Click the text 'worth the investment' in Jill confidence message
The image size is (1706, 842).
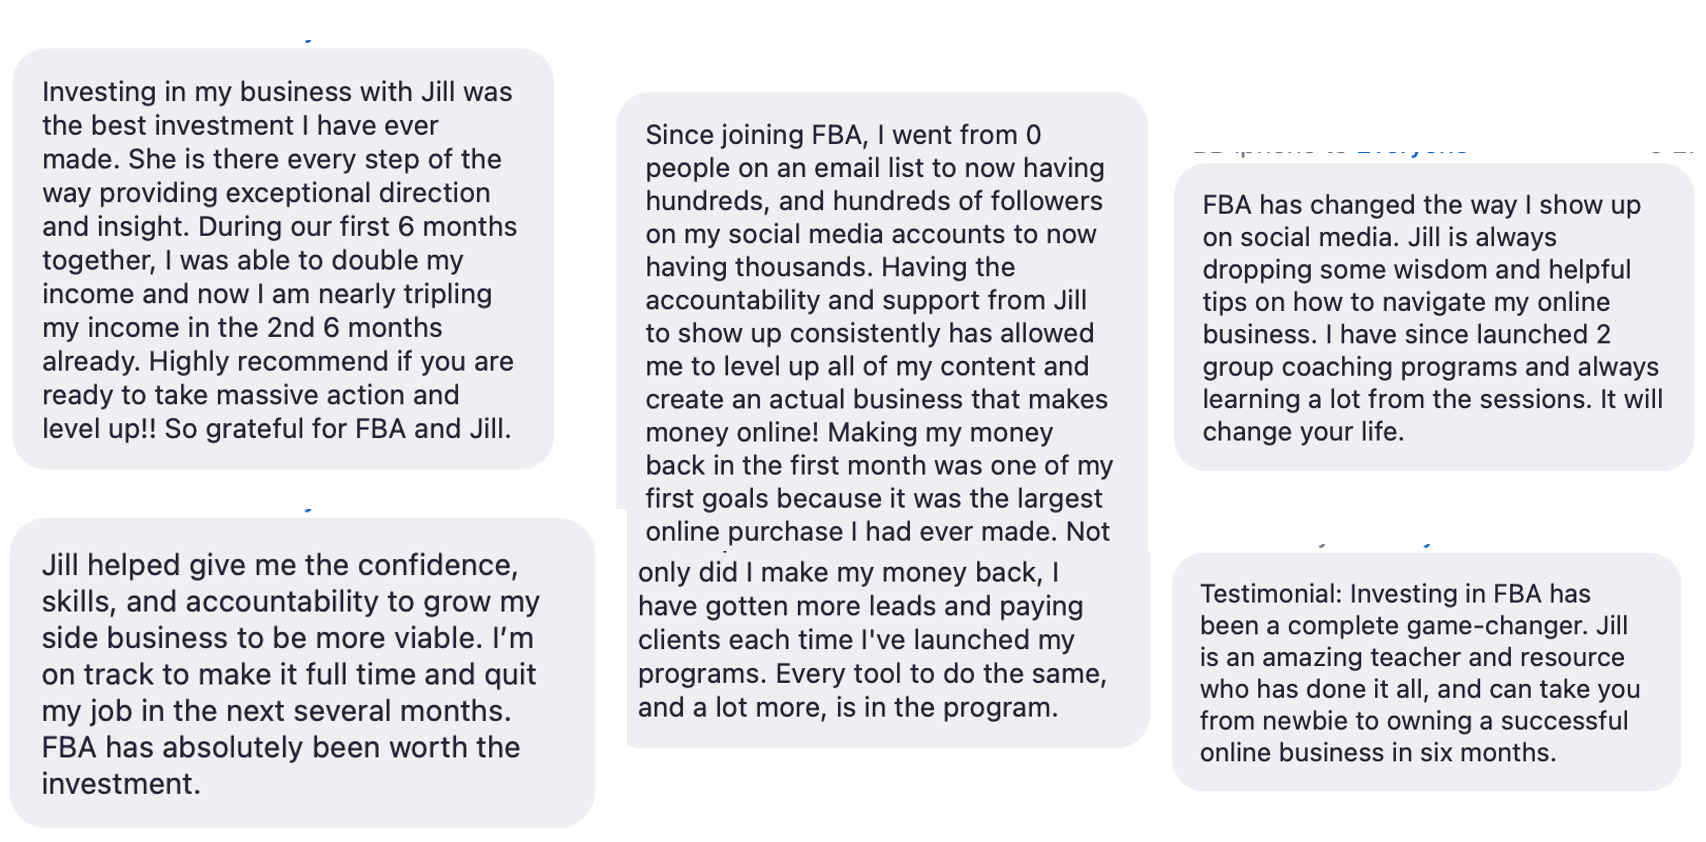click(281, 765)
